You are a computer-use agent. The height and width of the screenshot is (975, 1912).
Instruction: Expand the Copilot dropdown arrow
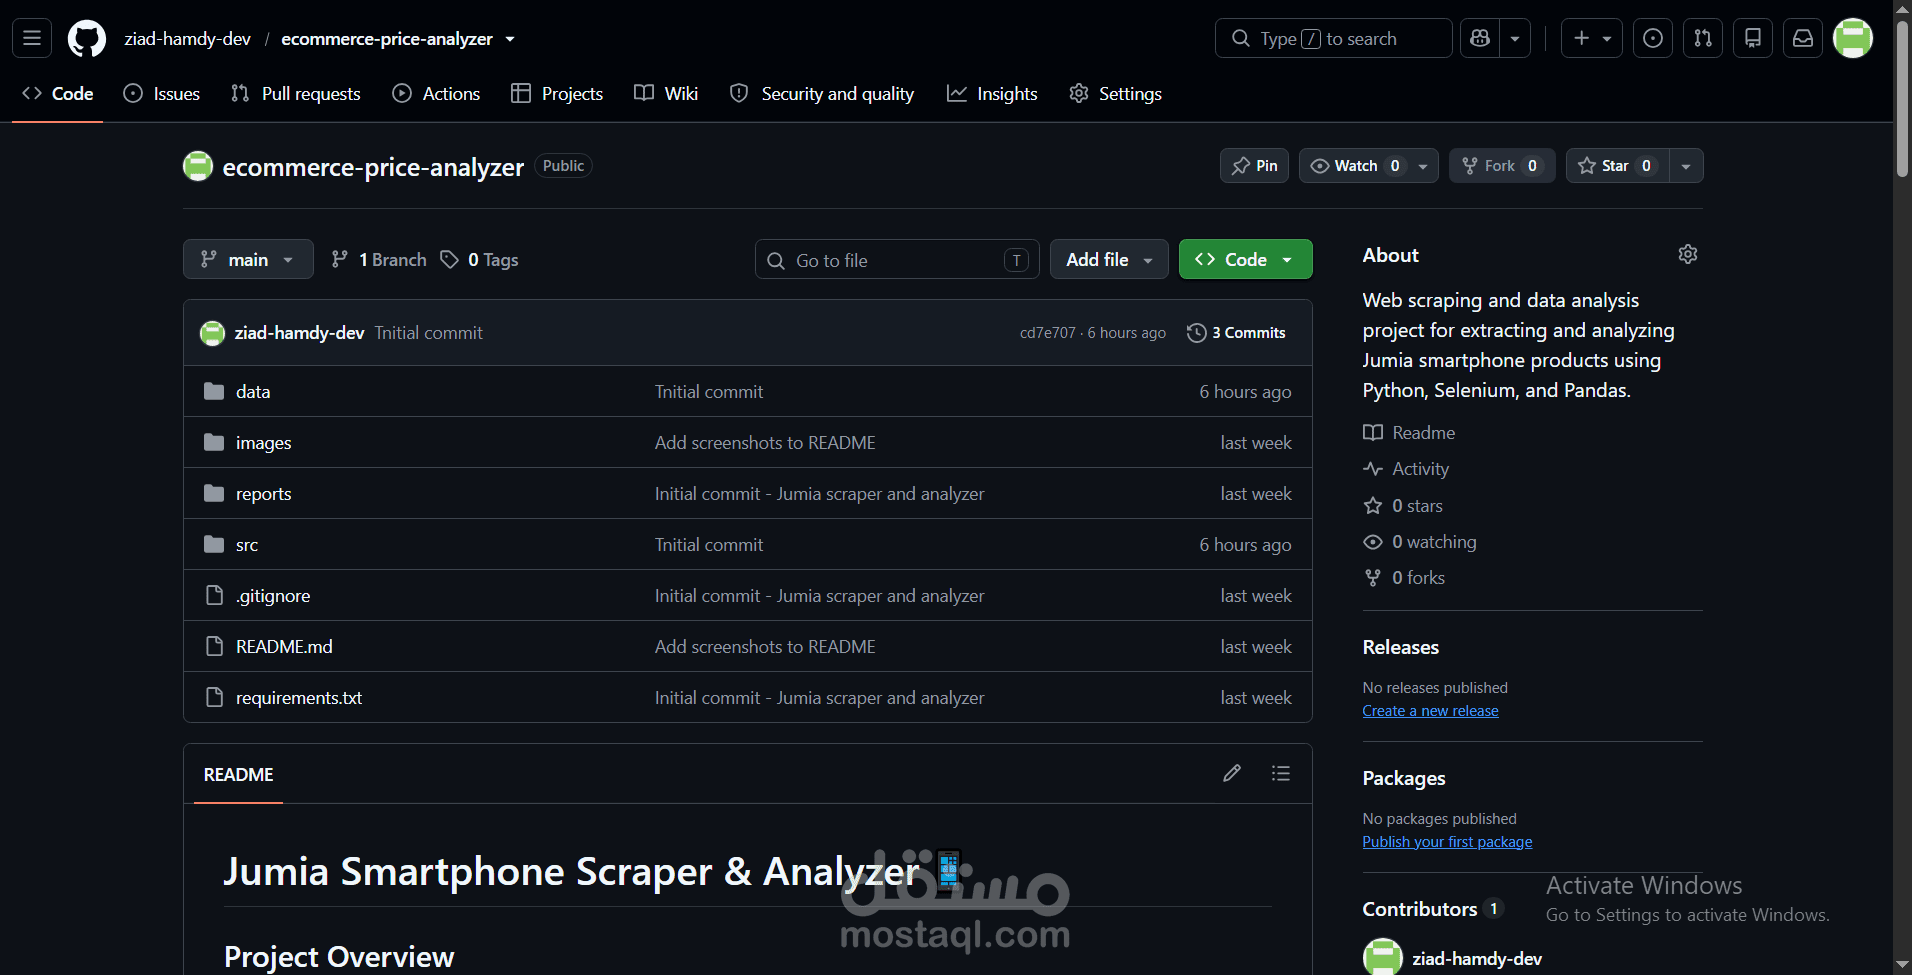coord(1515,38)
